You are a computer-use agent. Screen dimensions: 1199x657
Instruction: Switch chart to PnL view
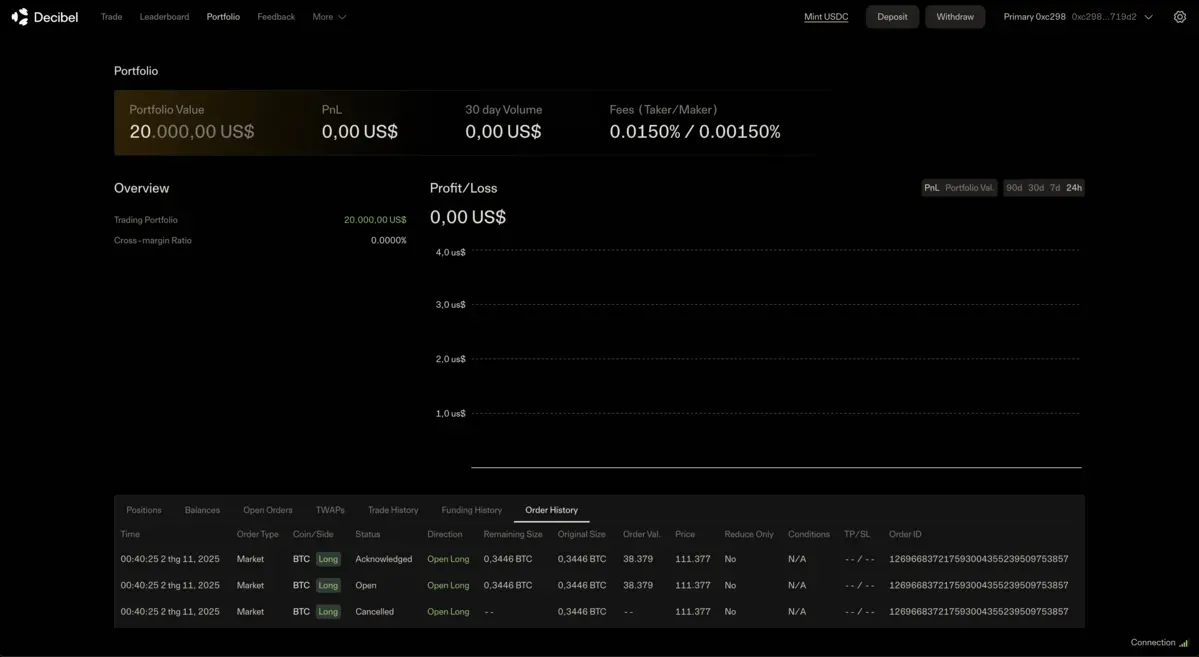tap(931, 188)
